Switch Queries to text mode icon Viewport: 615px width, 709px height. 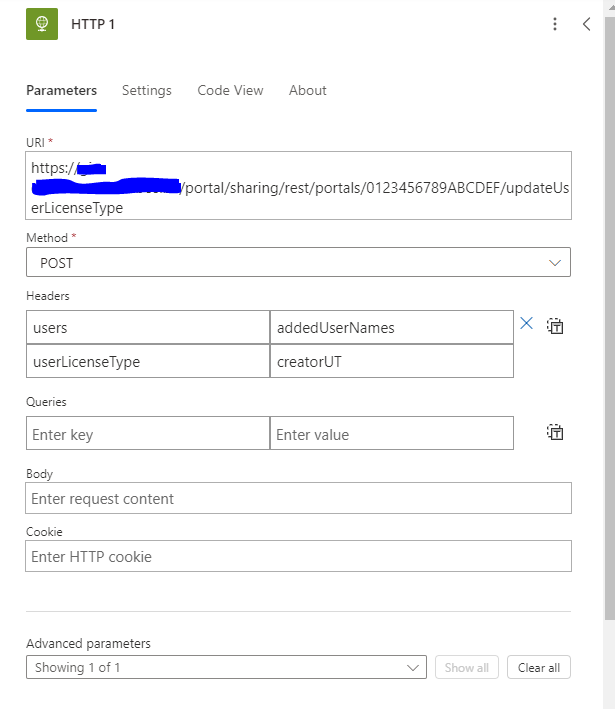click(555, 433)
